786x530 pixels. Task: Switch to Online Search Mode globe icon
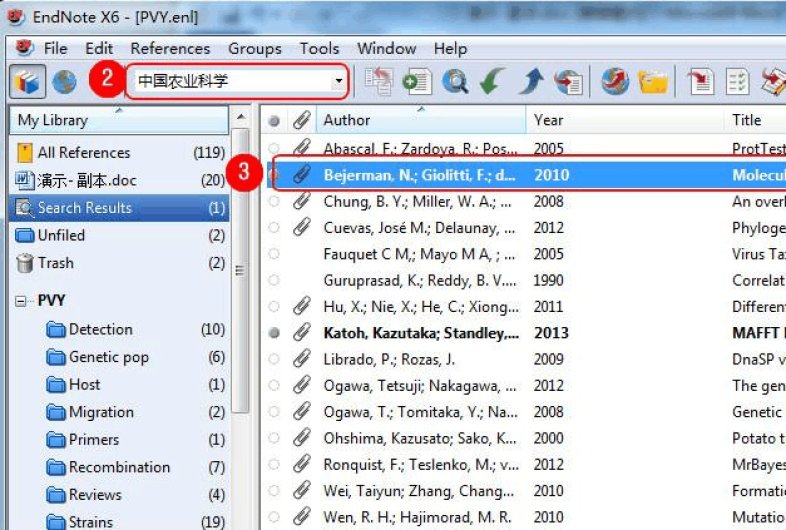[x=65, y=81]
